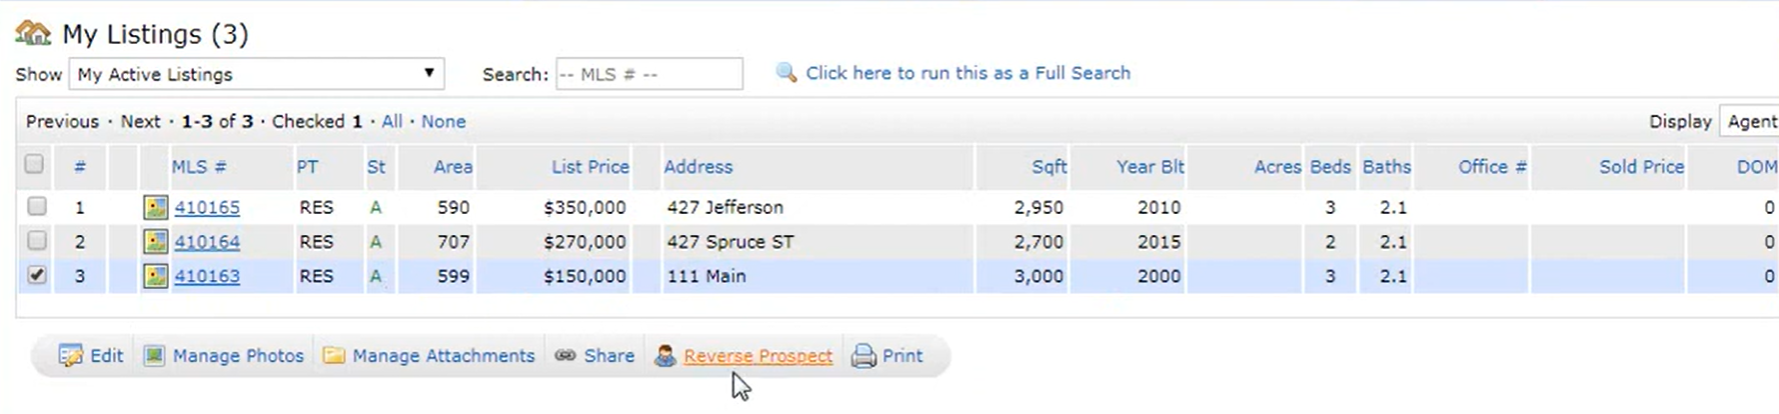
Task: Click the Print printer icon
Action: click(863, 356)
